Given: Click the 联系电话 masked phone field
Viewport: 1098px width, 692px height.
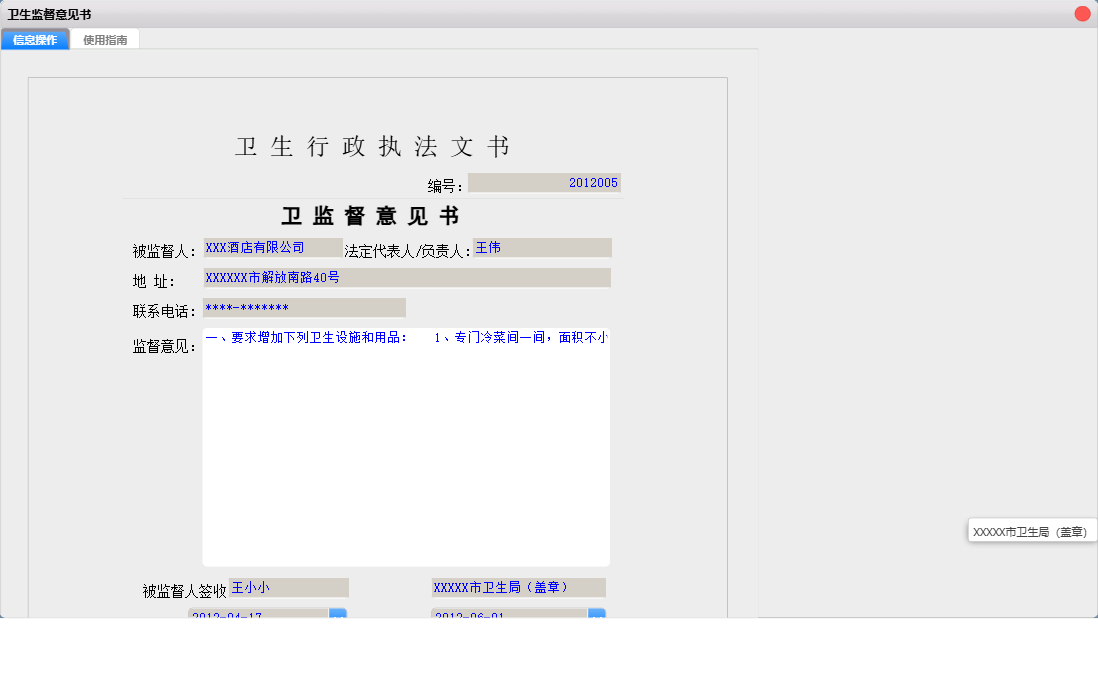Looking at the screenshot, I should point(304,308).
